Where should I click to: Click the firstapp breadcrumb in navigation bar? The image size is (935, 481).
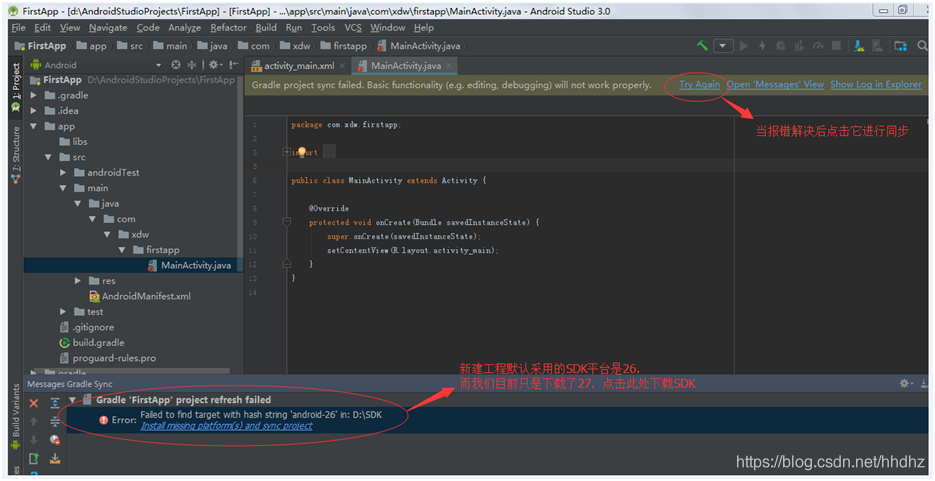coord(343,46)
